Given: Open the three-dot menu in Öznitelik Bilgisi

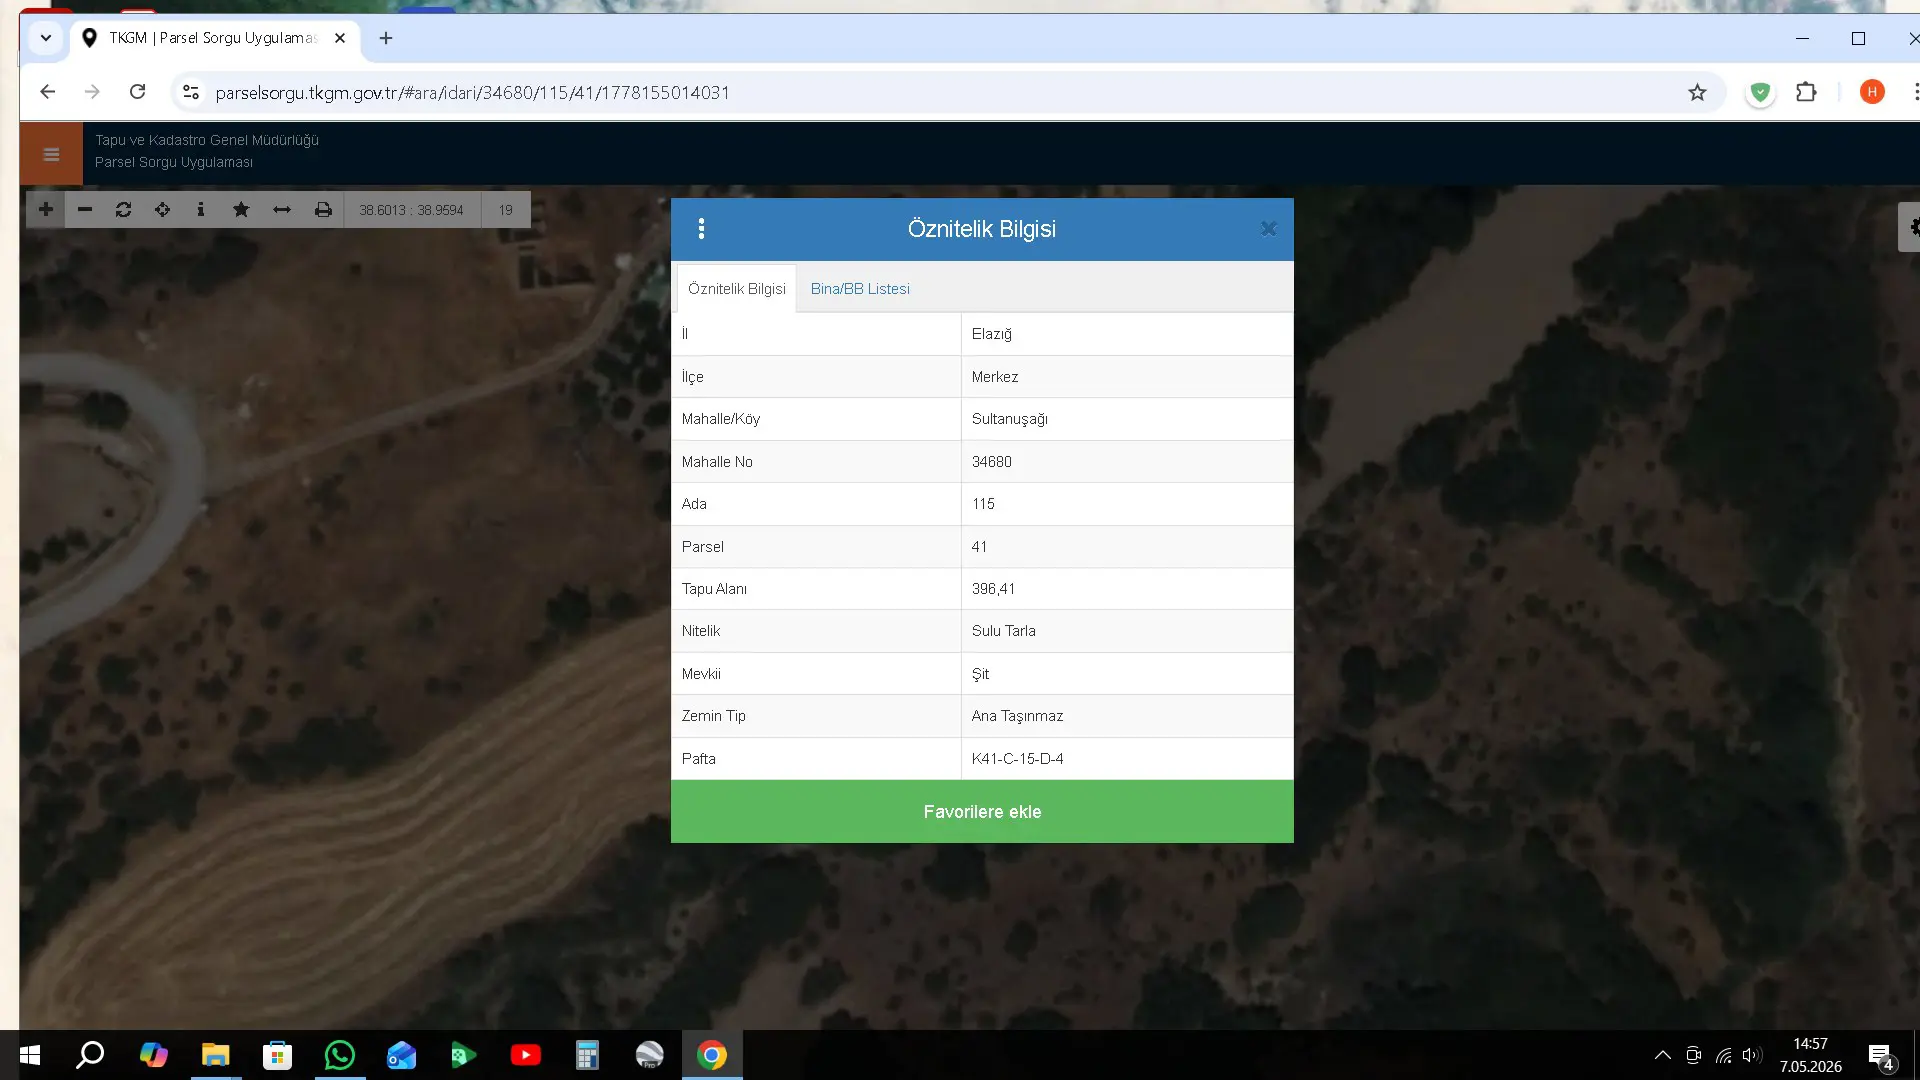Looking at the screenshot, I should [701, 229].
